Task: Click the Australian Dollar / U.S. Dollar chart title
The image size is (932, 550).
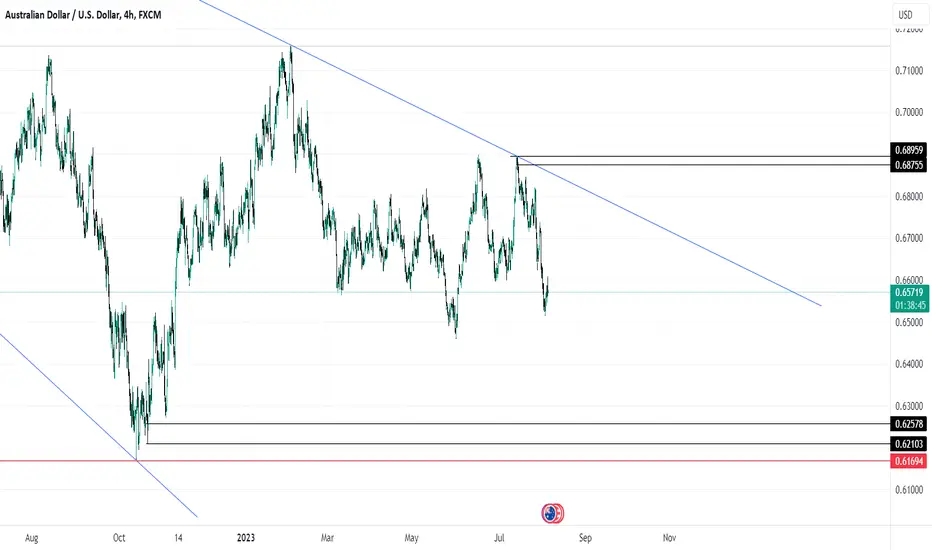Action: pos(83,15)
